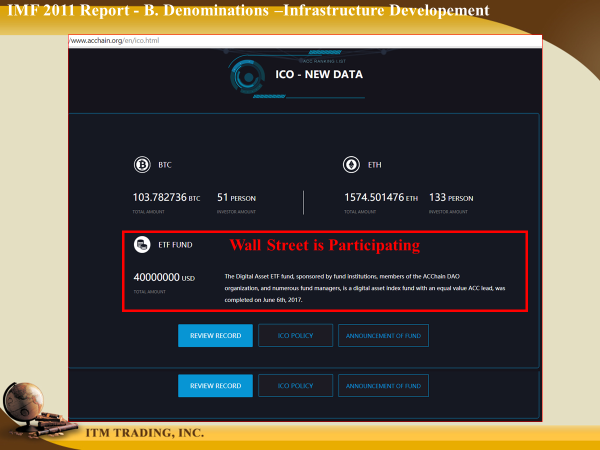Click the Bitcoin BTC coin icon
Screen dimensions: 600x450
142,165
